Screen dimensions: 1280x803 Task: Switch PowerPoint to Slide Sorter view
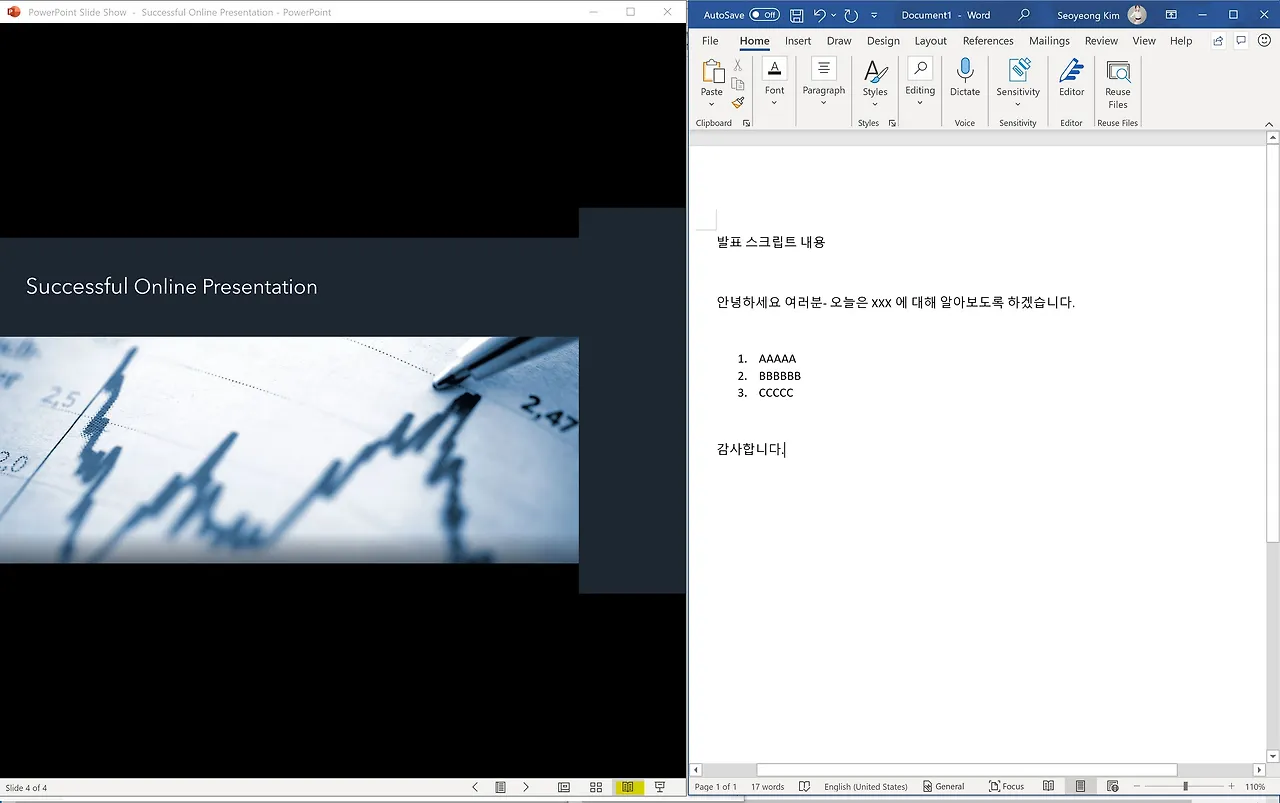click(x=596, y=787)
